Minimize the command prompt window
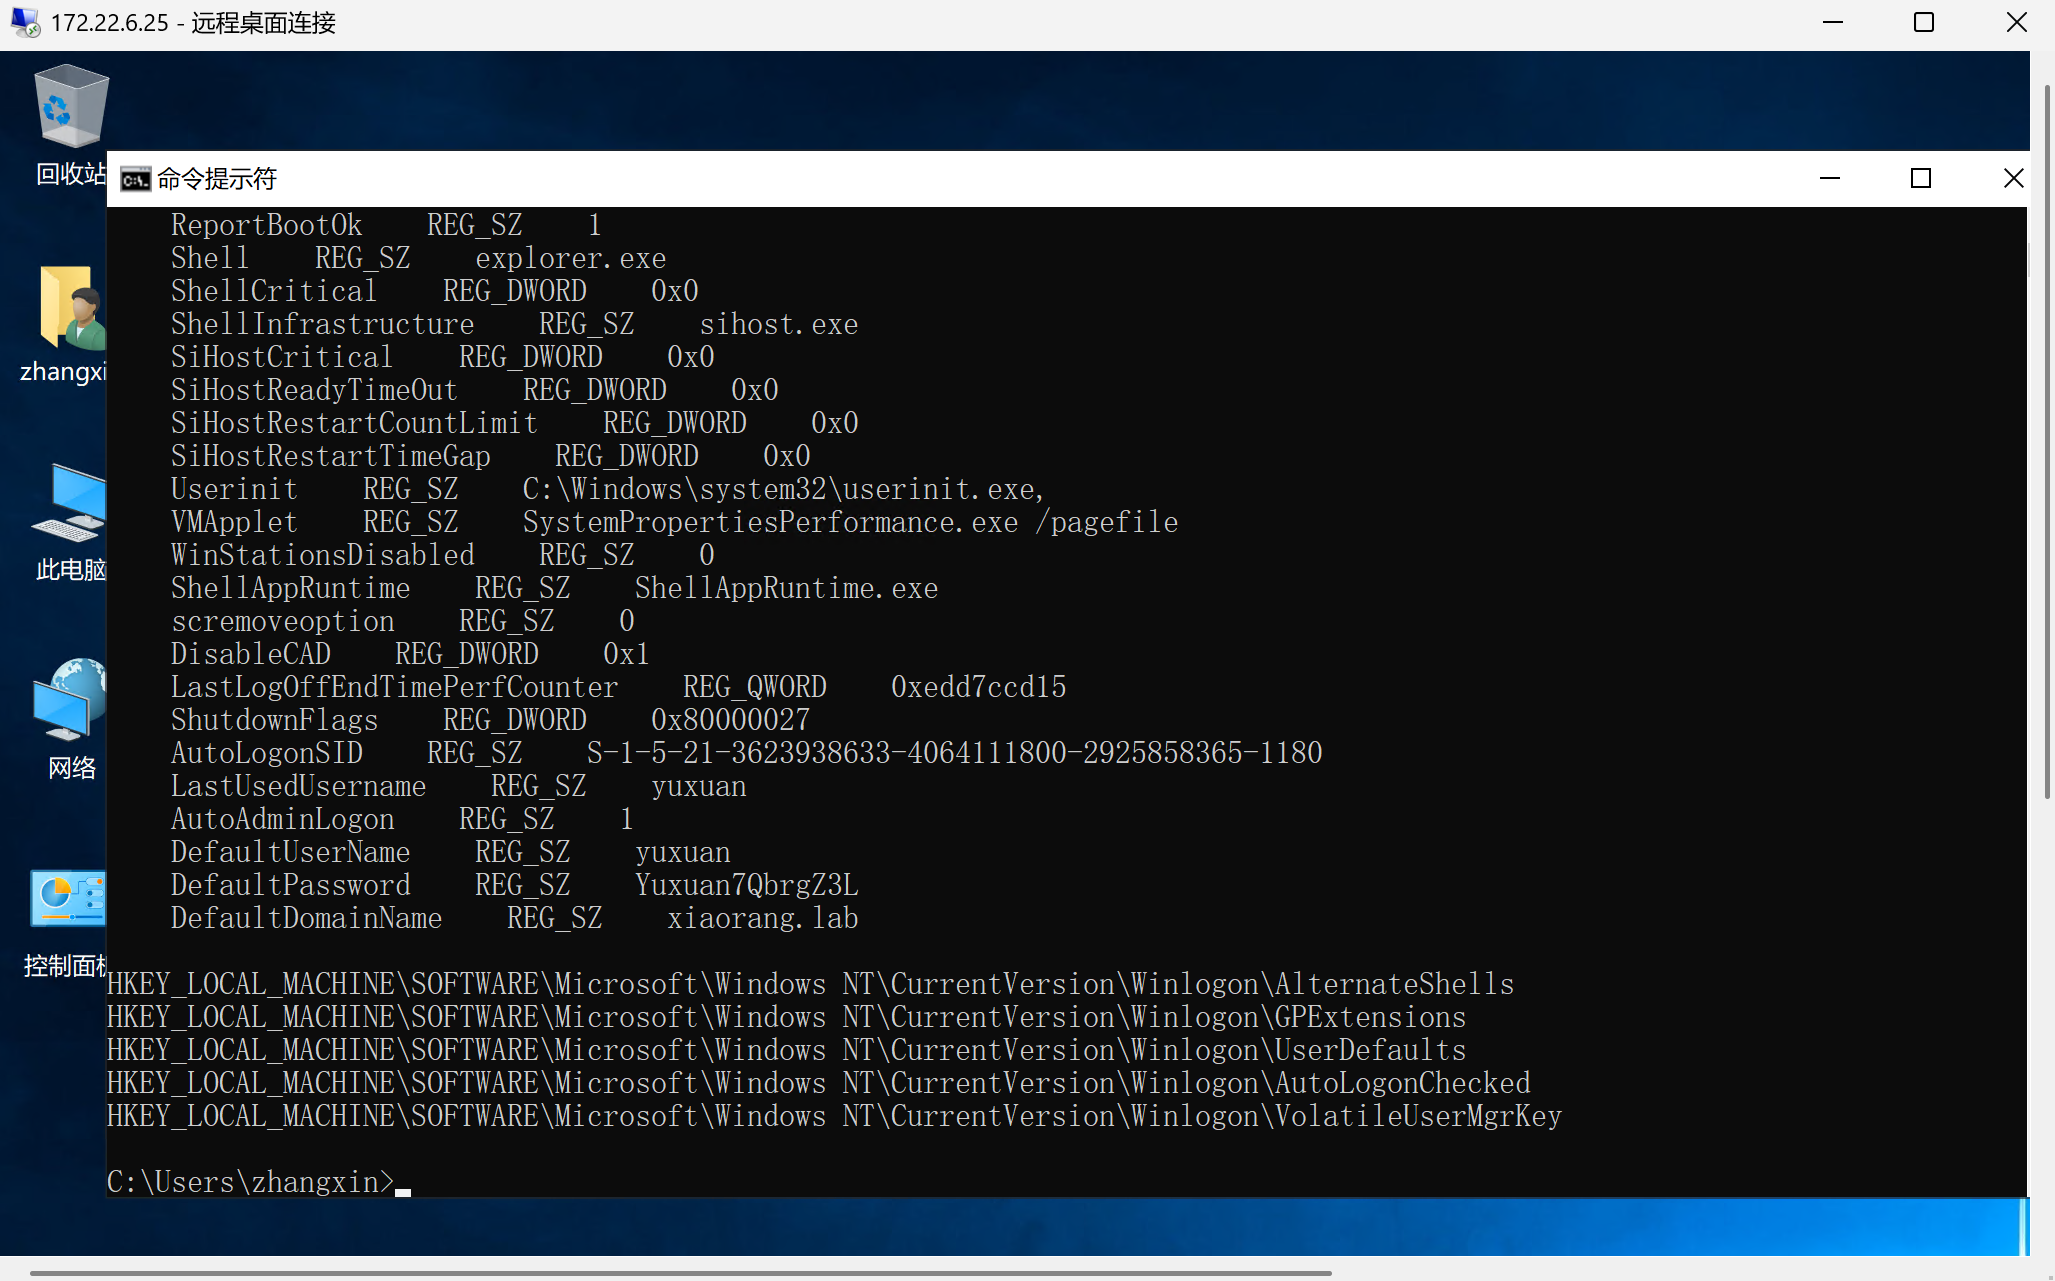Viewport: 2055px width, 1281px height. [1830, 178]
